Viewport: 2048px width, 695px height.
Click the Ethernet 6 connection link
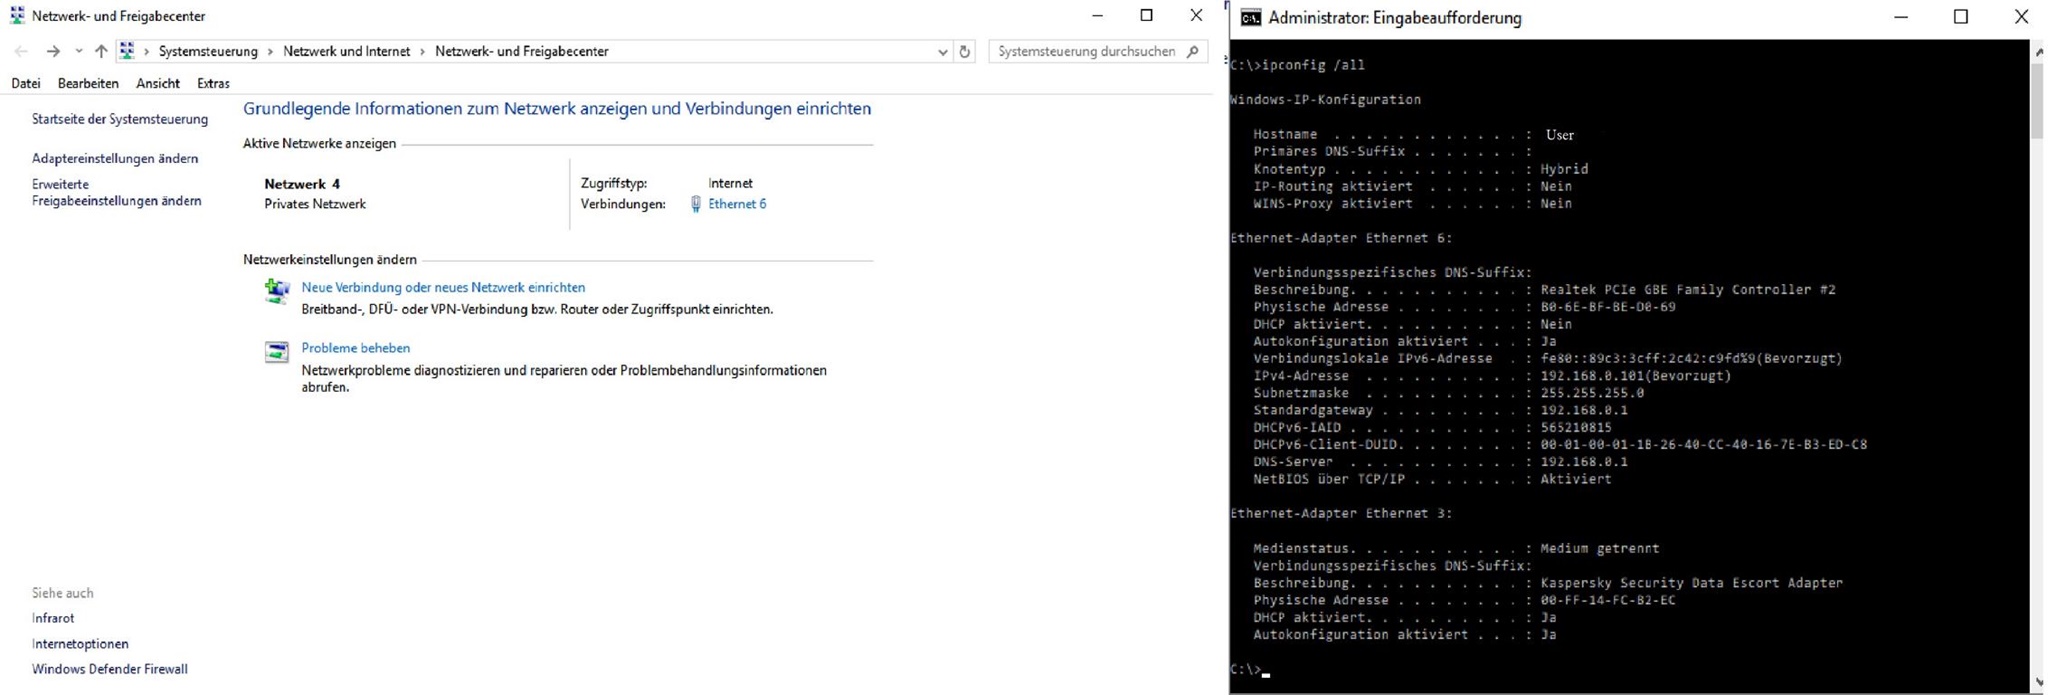pyautogui.click(x=737, y=204)
